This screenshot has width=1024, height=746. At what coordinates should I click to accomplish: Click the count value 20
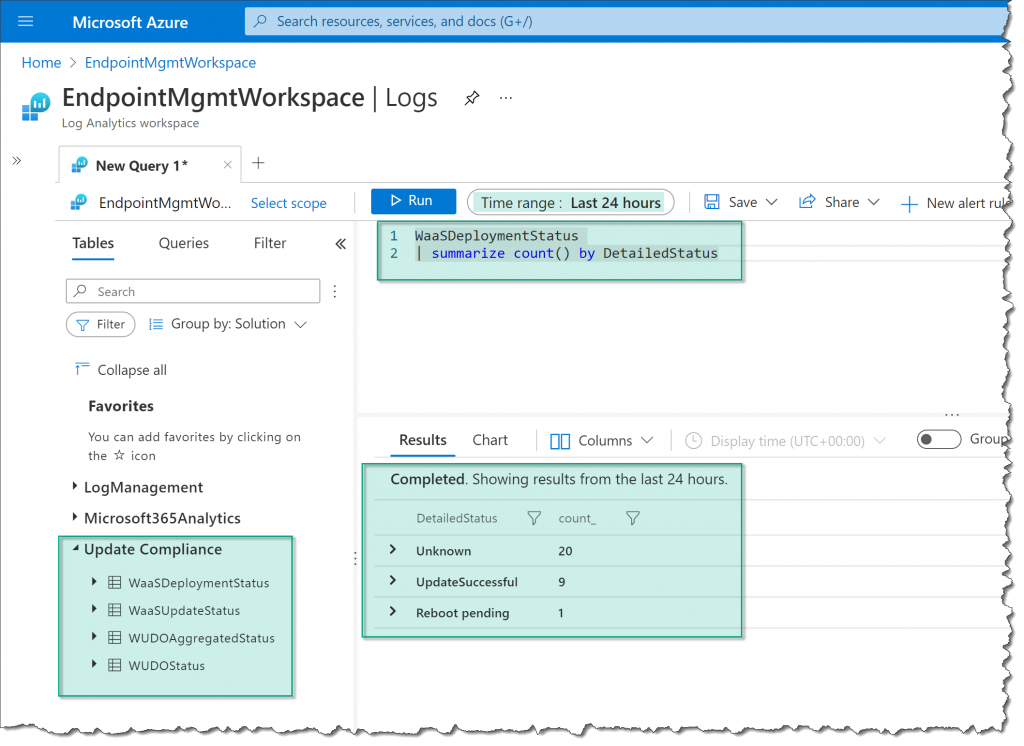565,551
